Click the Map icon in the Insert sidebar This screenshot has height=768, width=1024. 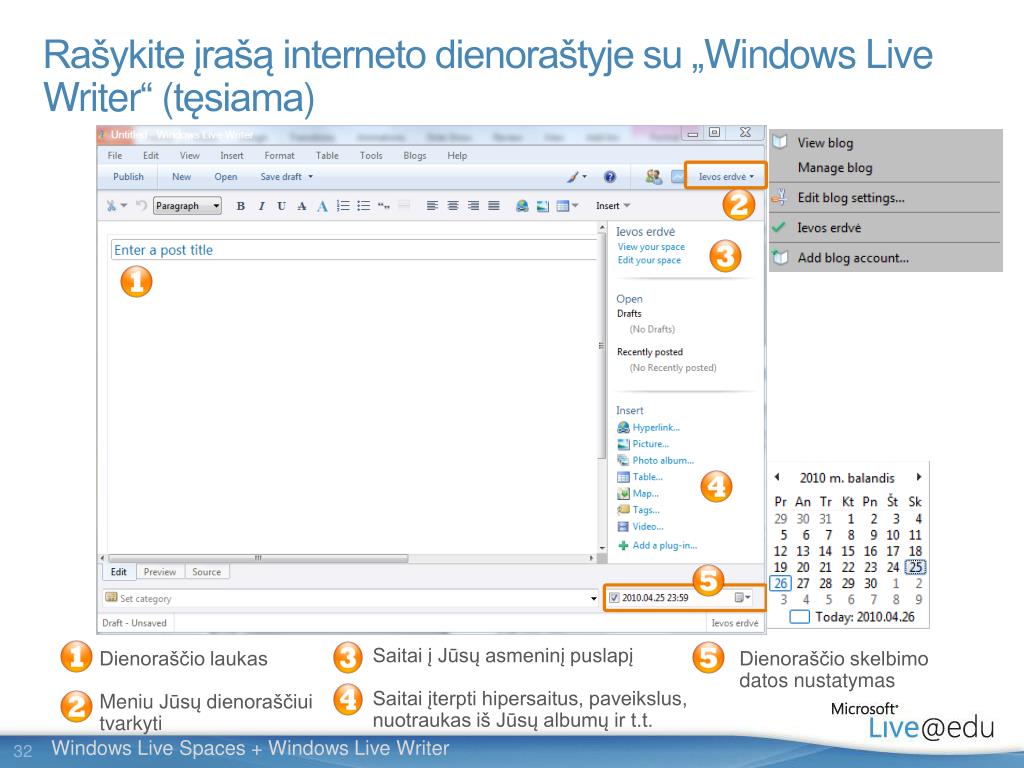click(623, 494)
